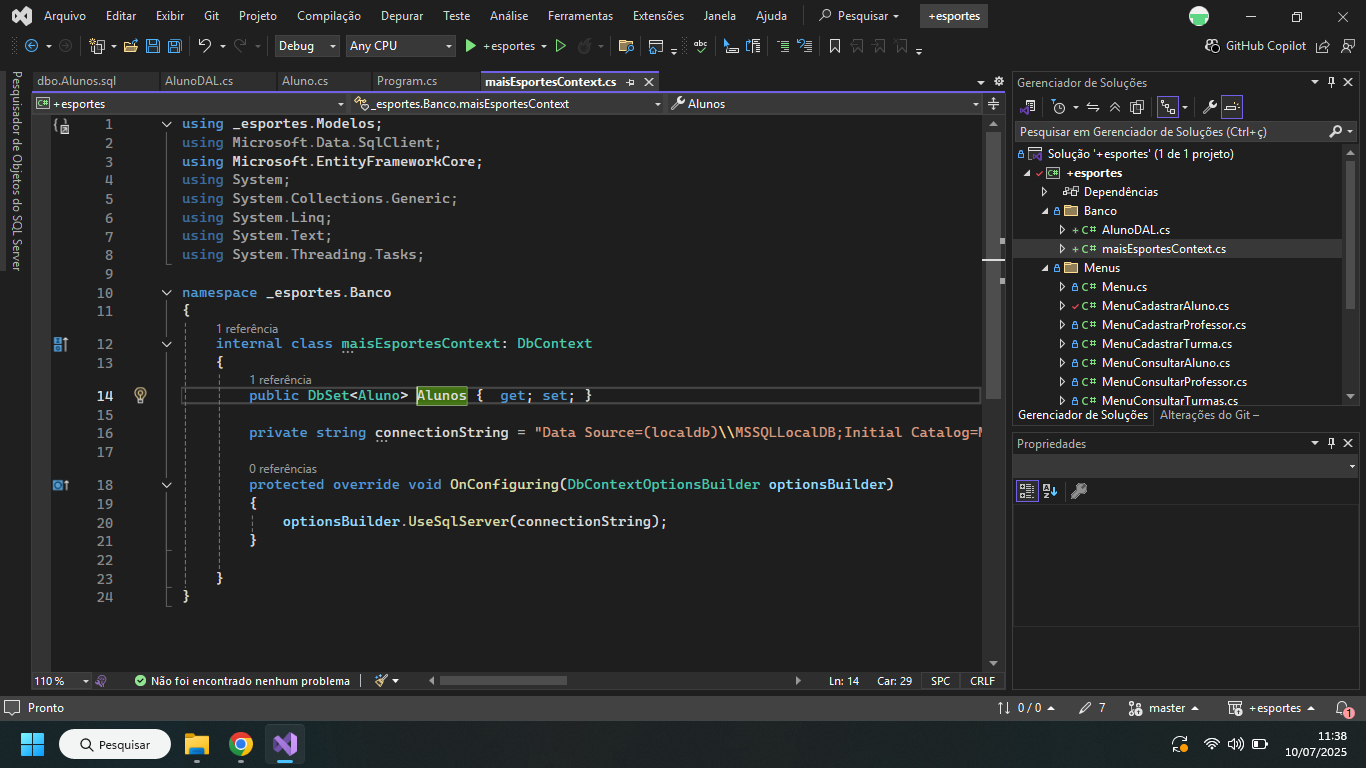Collapse the Menus folder in Solution Explorer
1366x768 pixels.
coord(1044,268)
